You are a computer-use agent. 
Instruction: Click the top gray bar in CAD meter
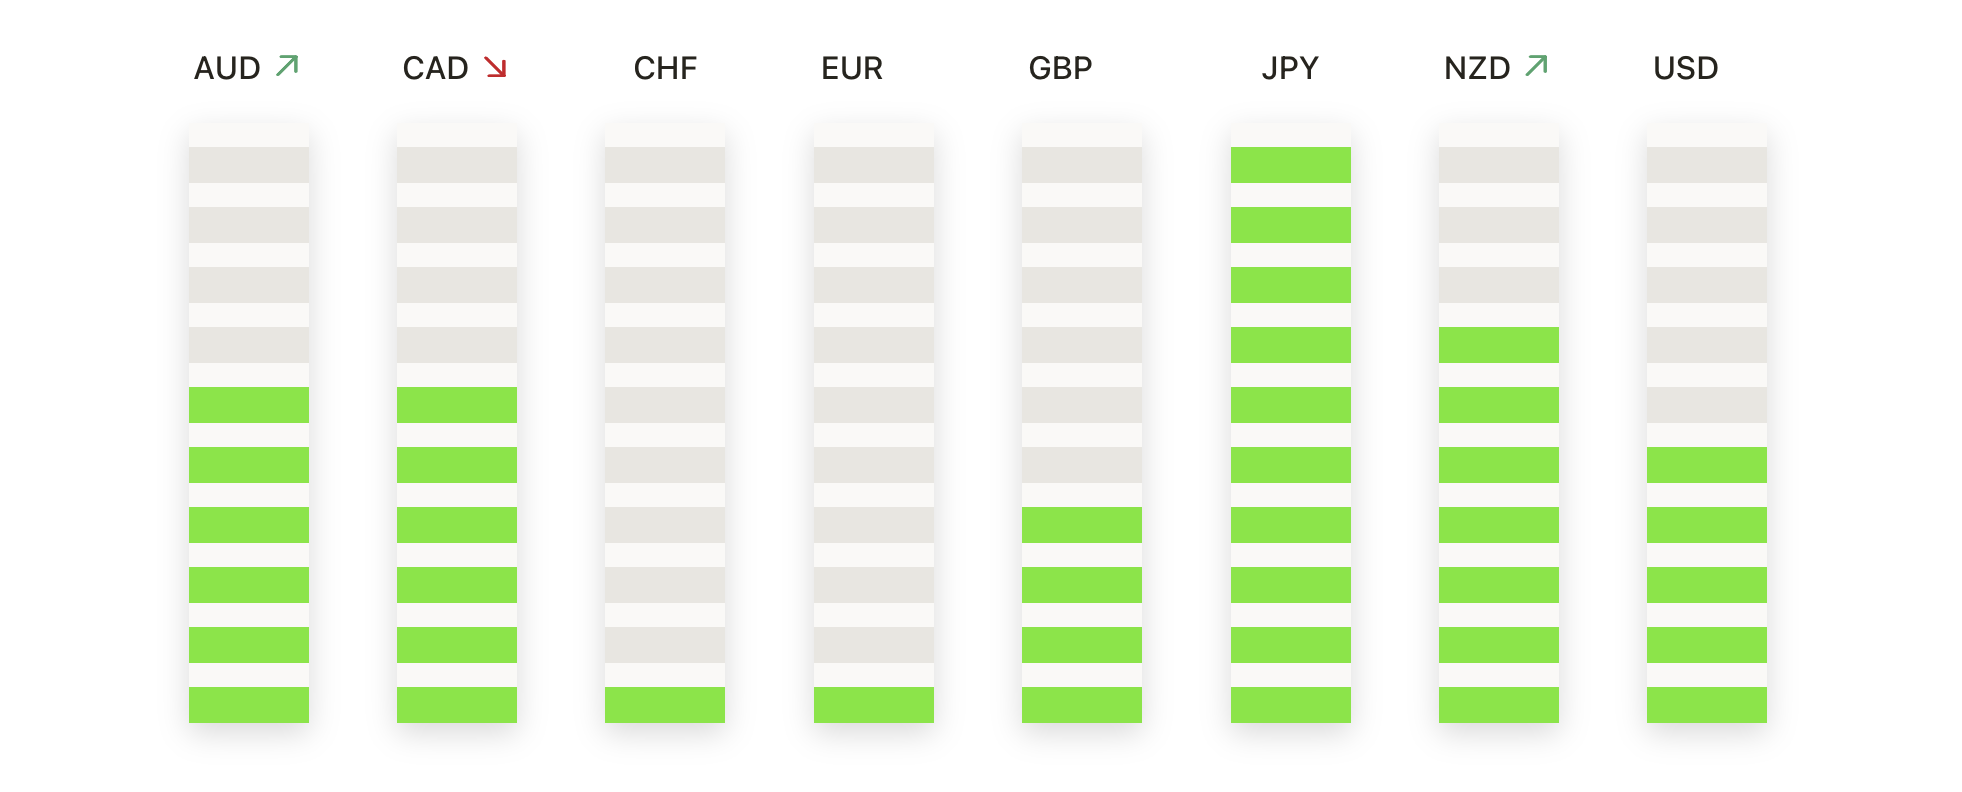tap(457, 165)
